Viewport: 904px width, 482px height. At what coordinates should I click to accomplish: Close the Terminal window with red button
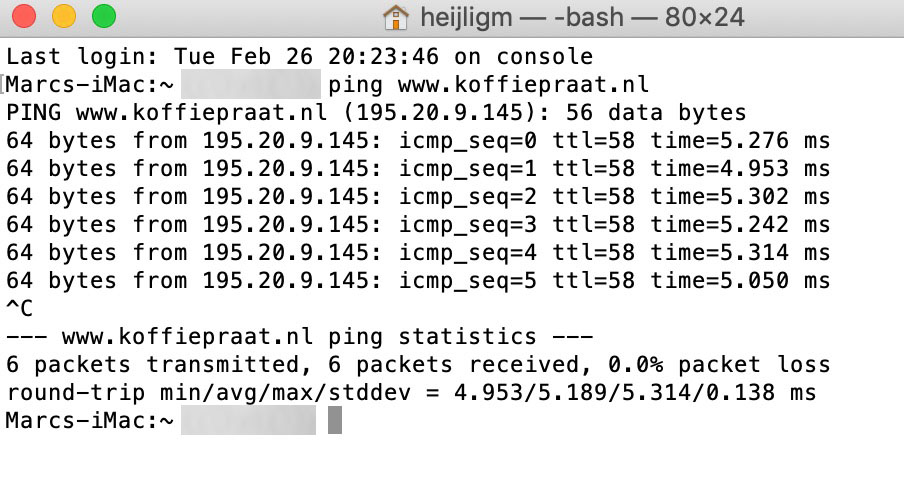click(x=23, y=17)
